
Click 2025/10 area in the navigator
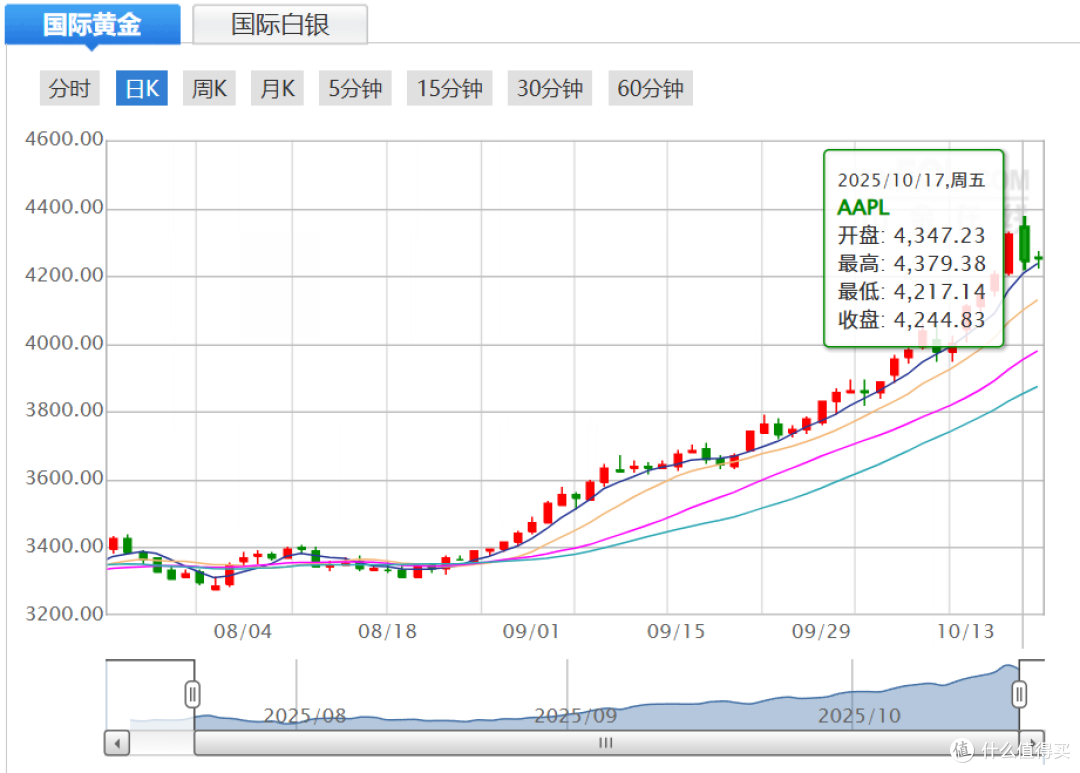pos(859,716)
